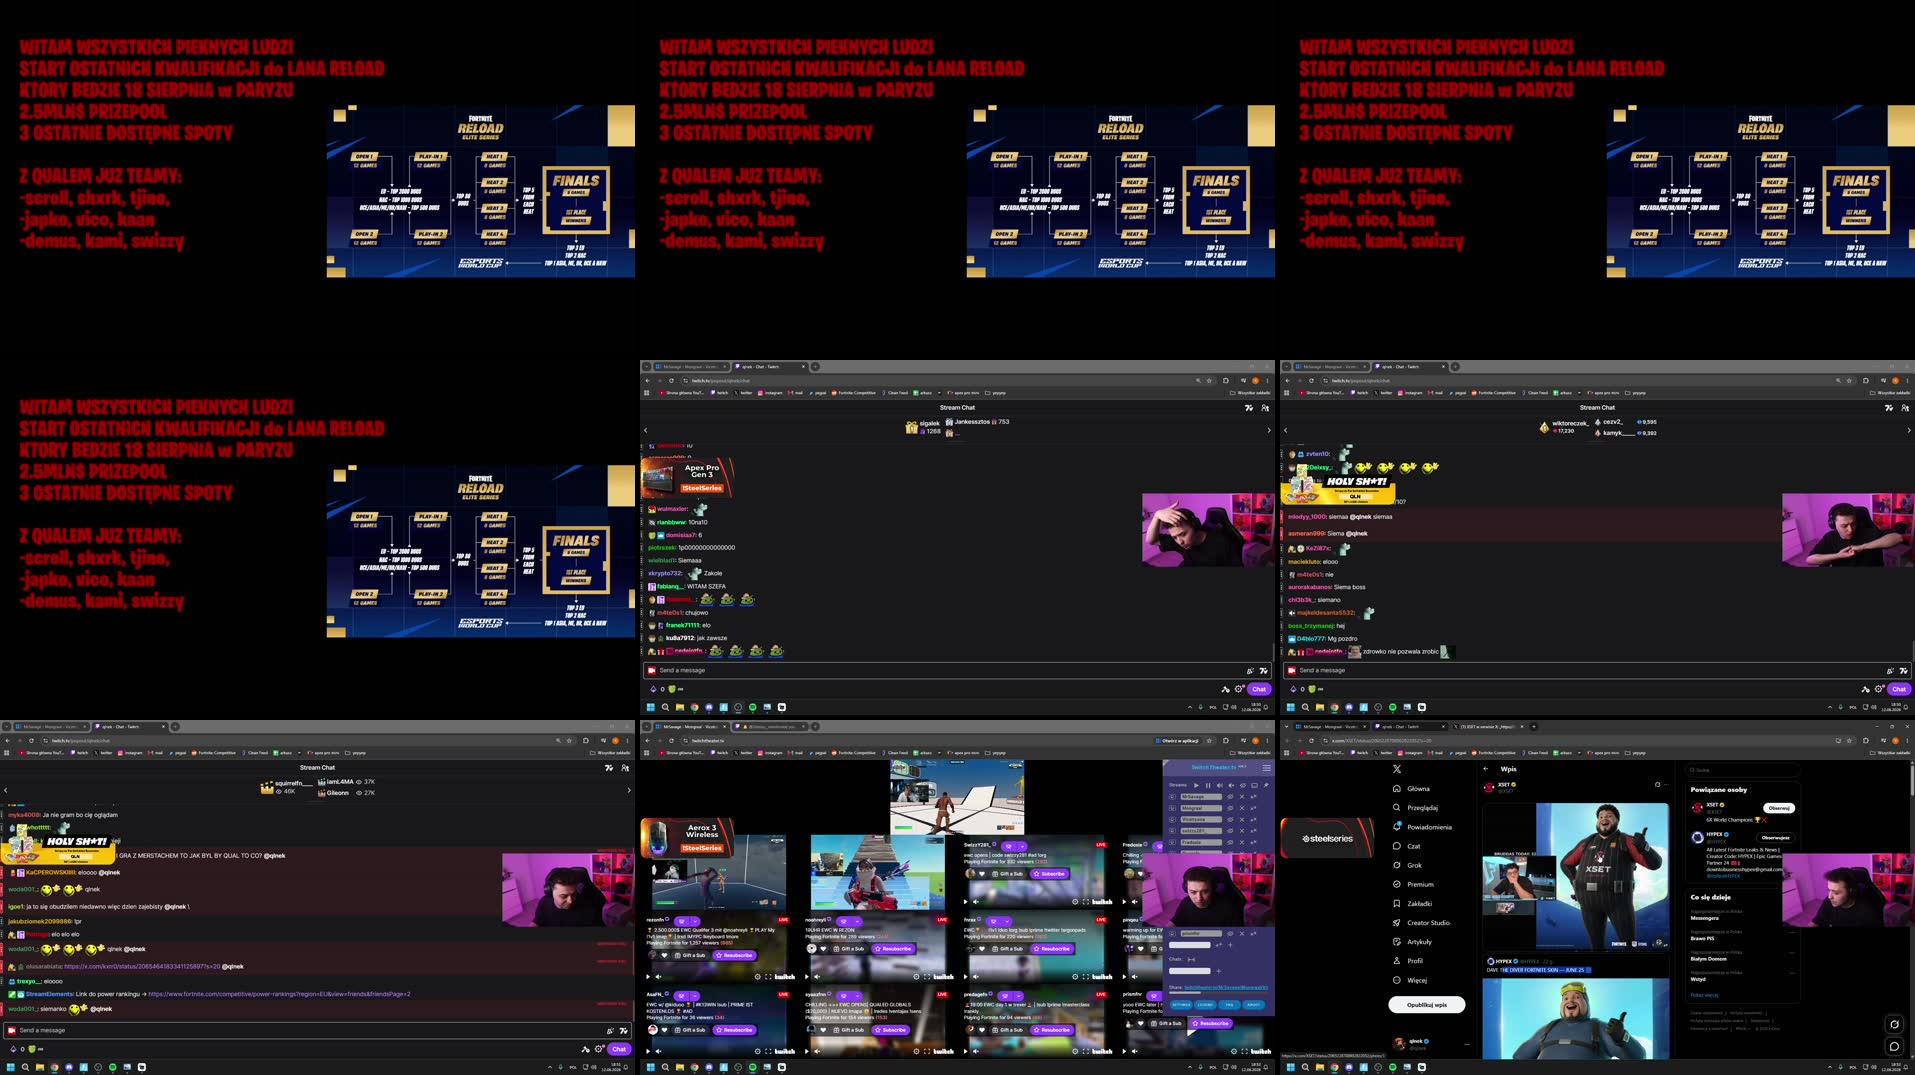
Task: Switch to MrSavage Mongraal tab in squirrelfn chat window
Action: (50, 727)
